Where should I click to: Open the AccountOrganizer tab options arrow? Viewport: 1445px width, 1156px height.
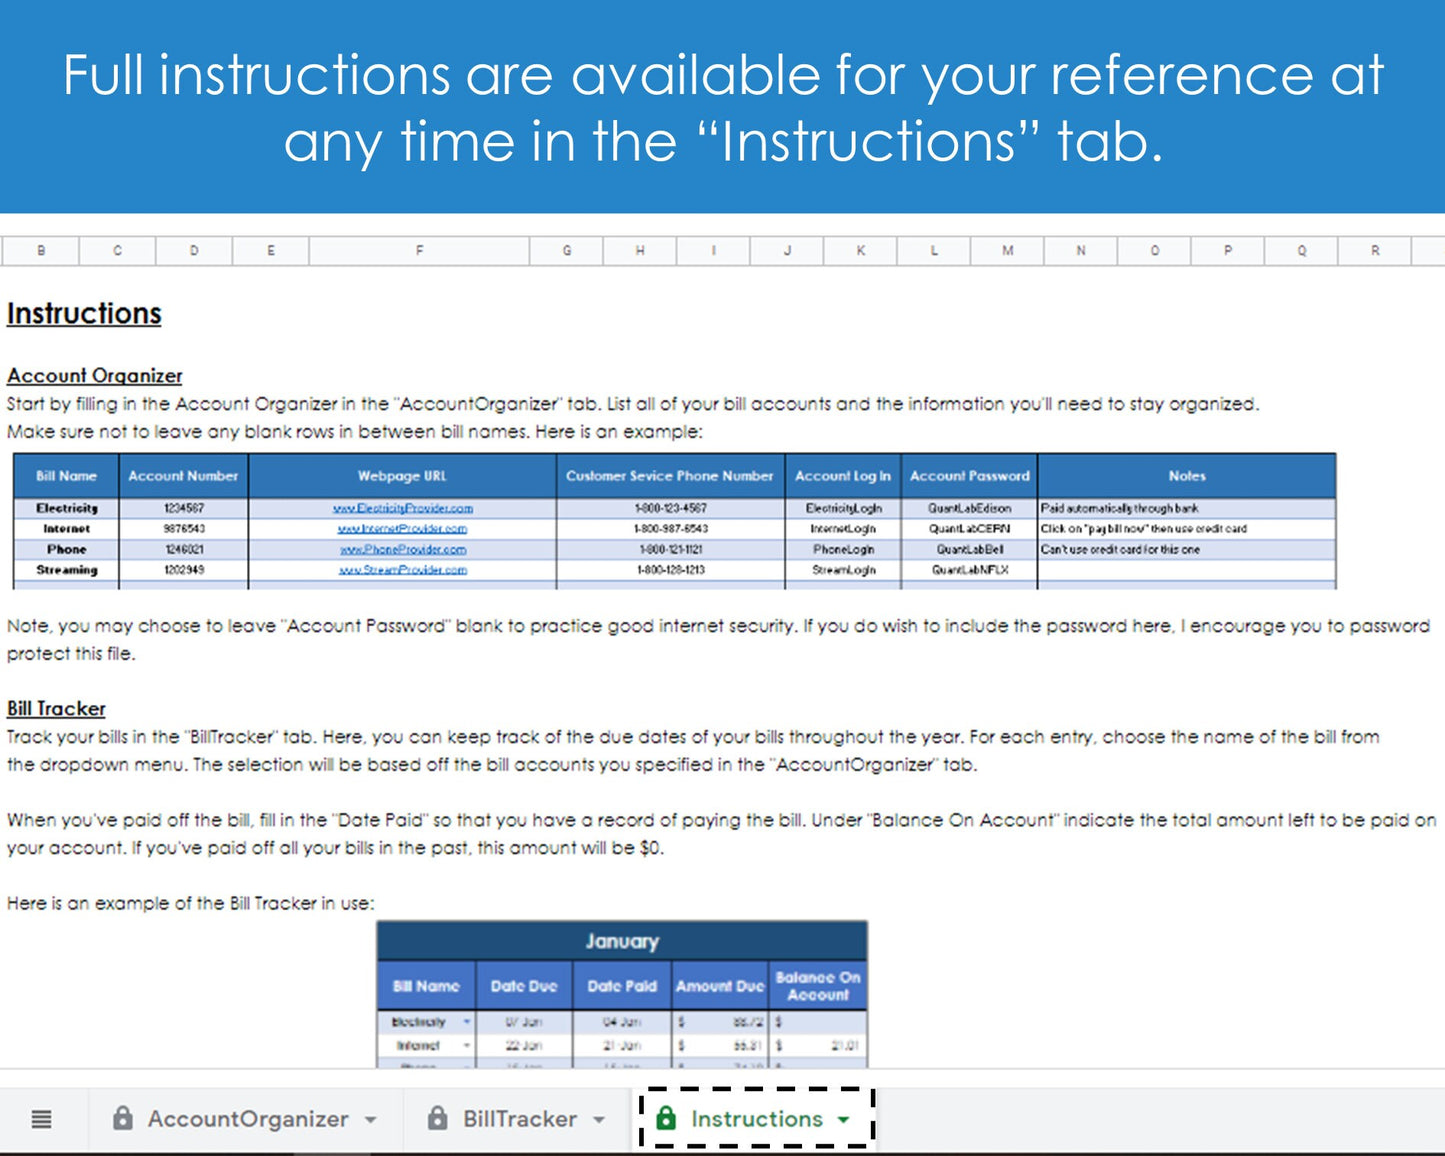374,1119
